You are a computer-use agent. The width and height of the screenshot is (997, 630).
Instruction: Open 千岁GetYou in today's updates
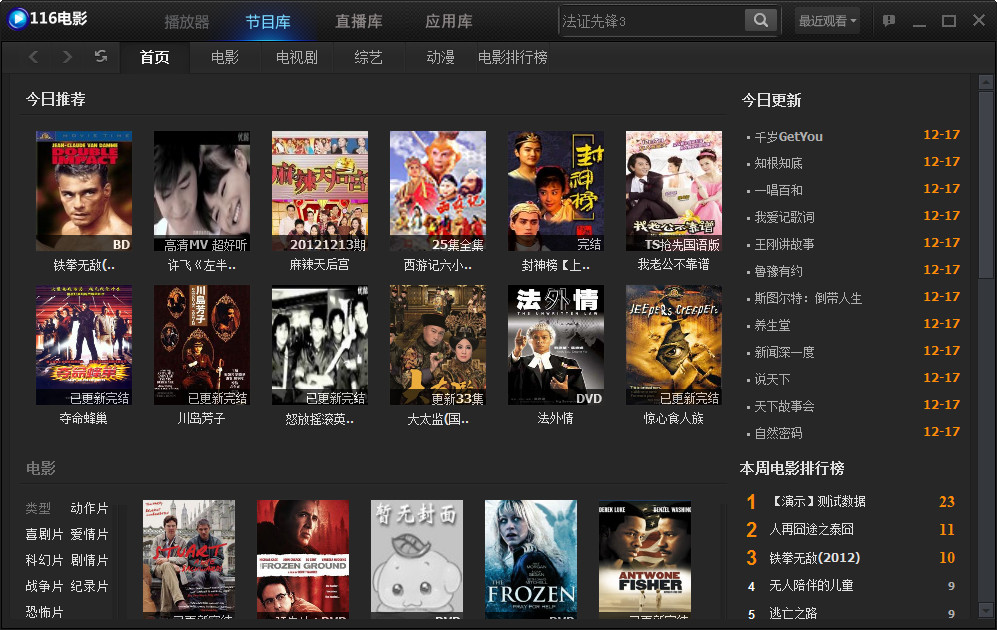point(788,137)
